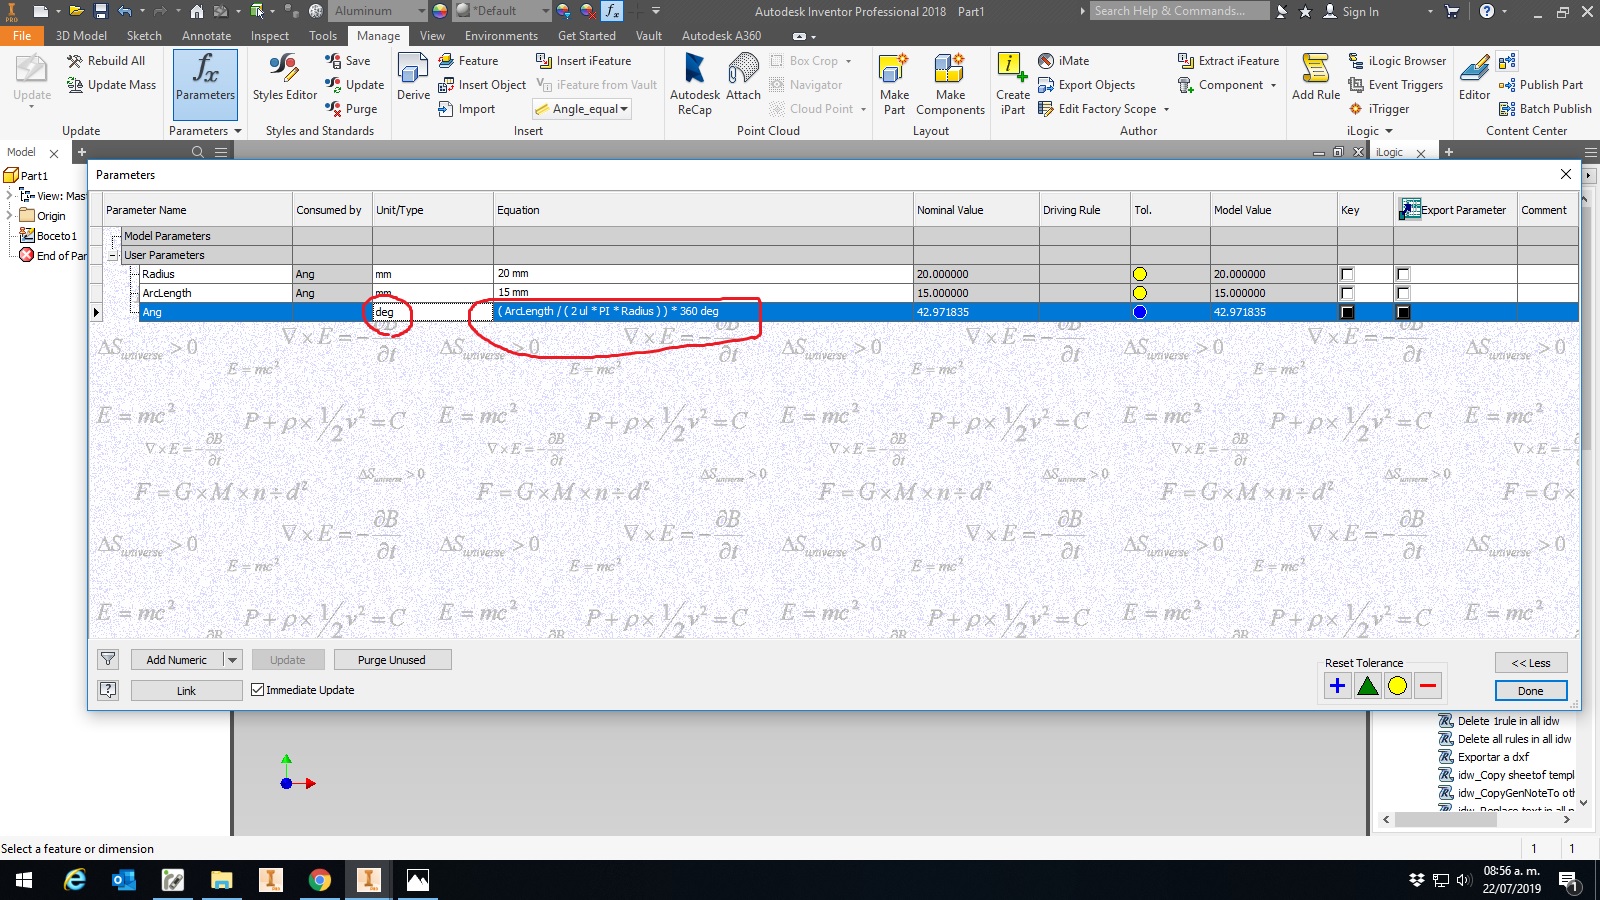Open the Windows Start menu
This screenshot has width=1600, height=900.
pos(24,880)
